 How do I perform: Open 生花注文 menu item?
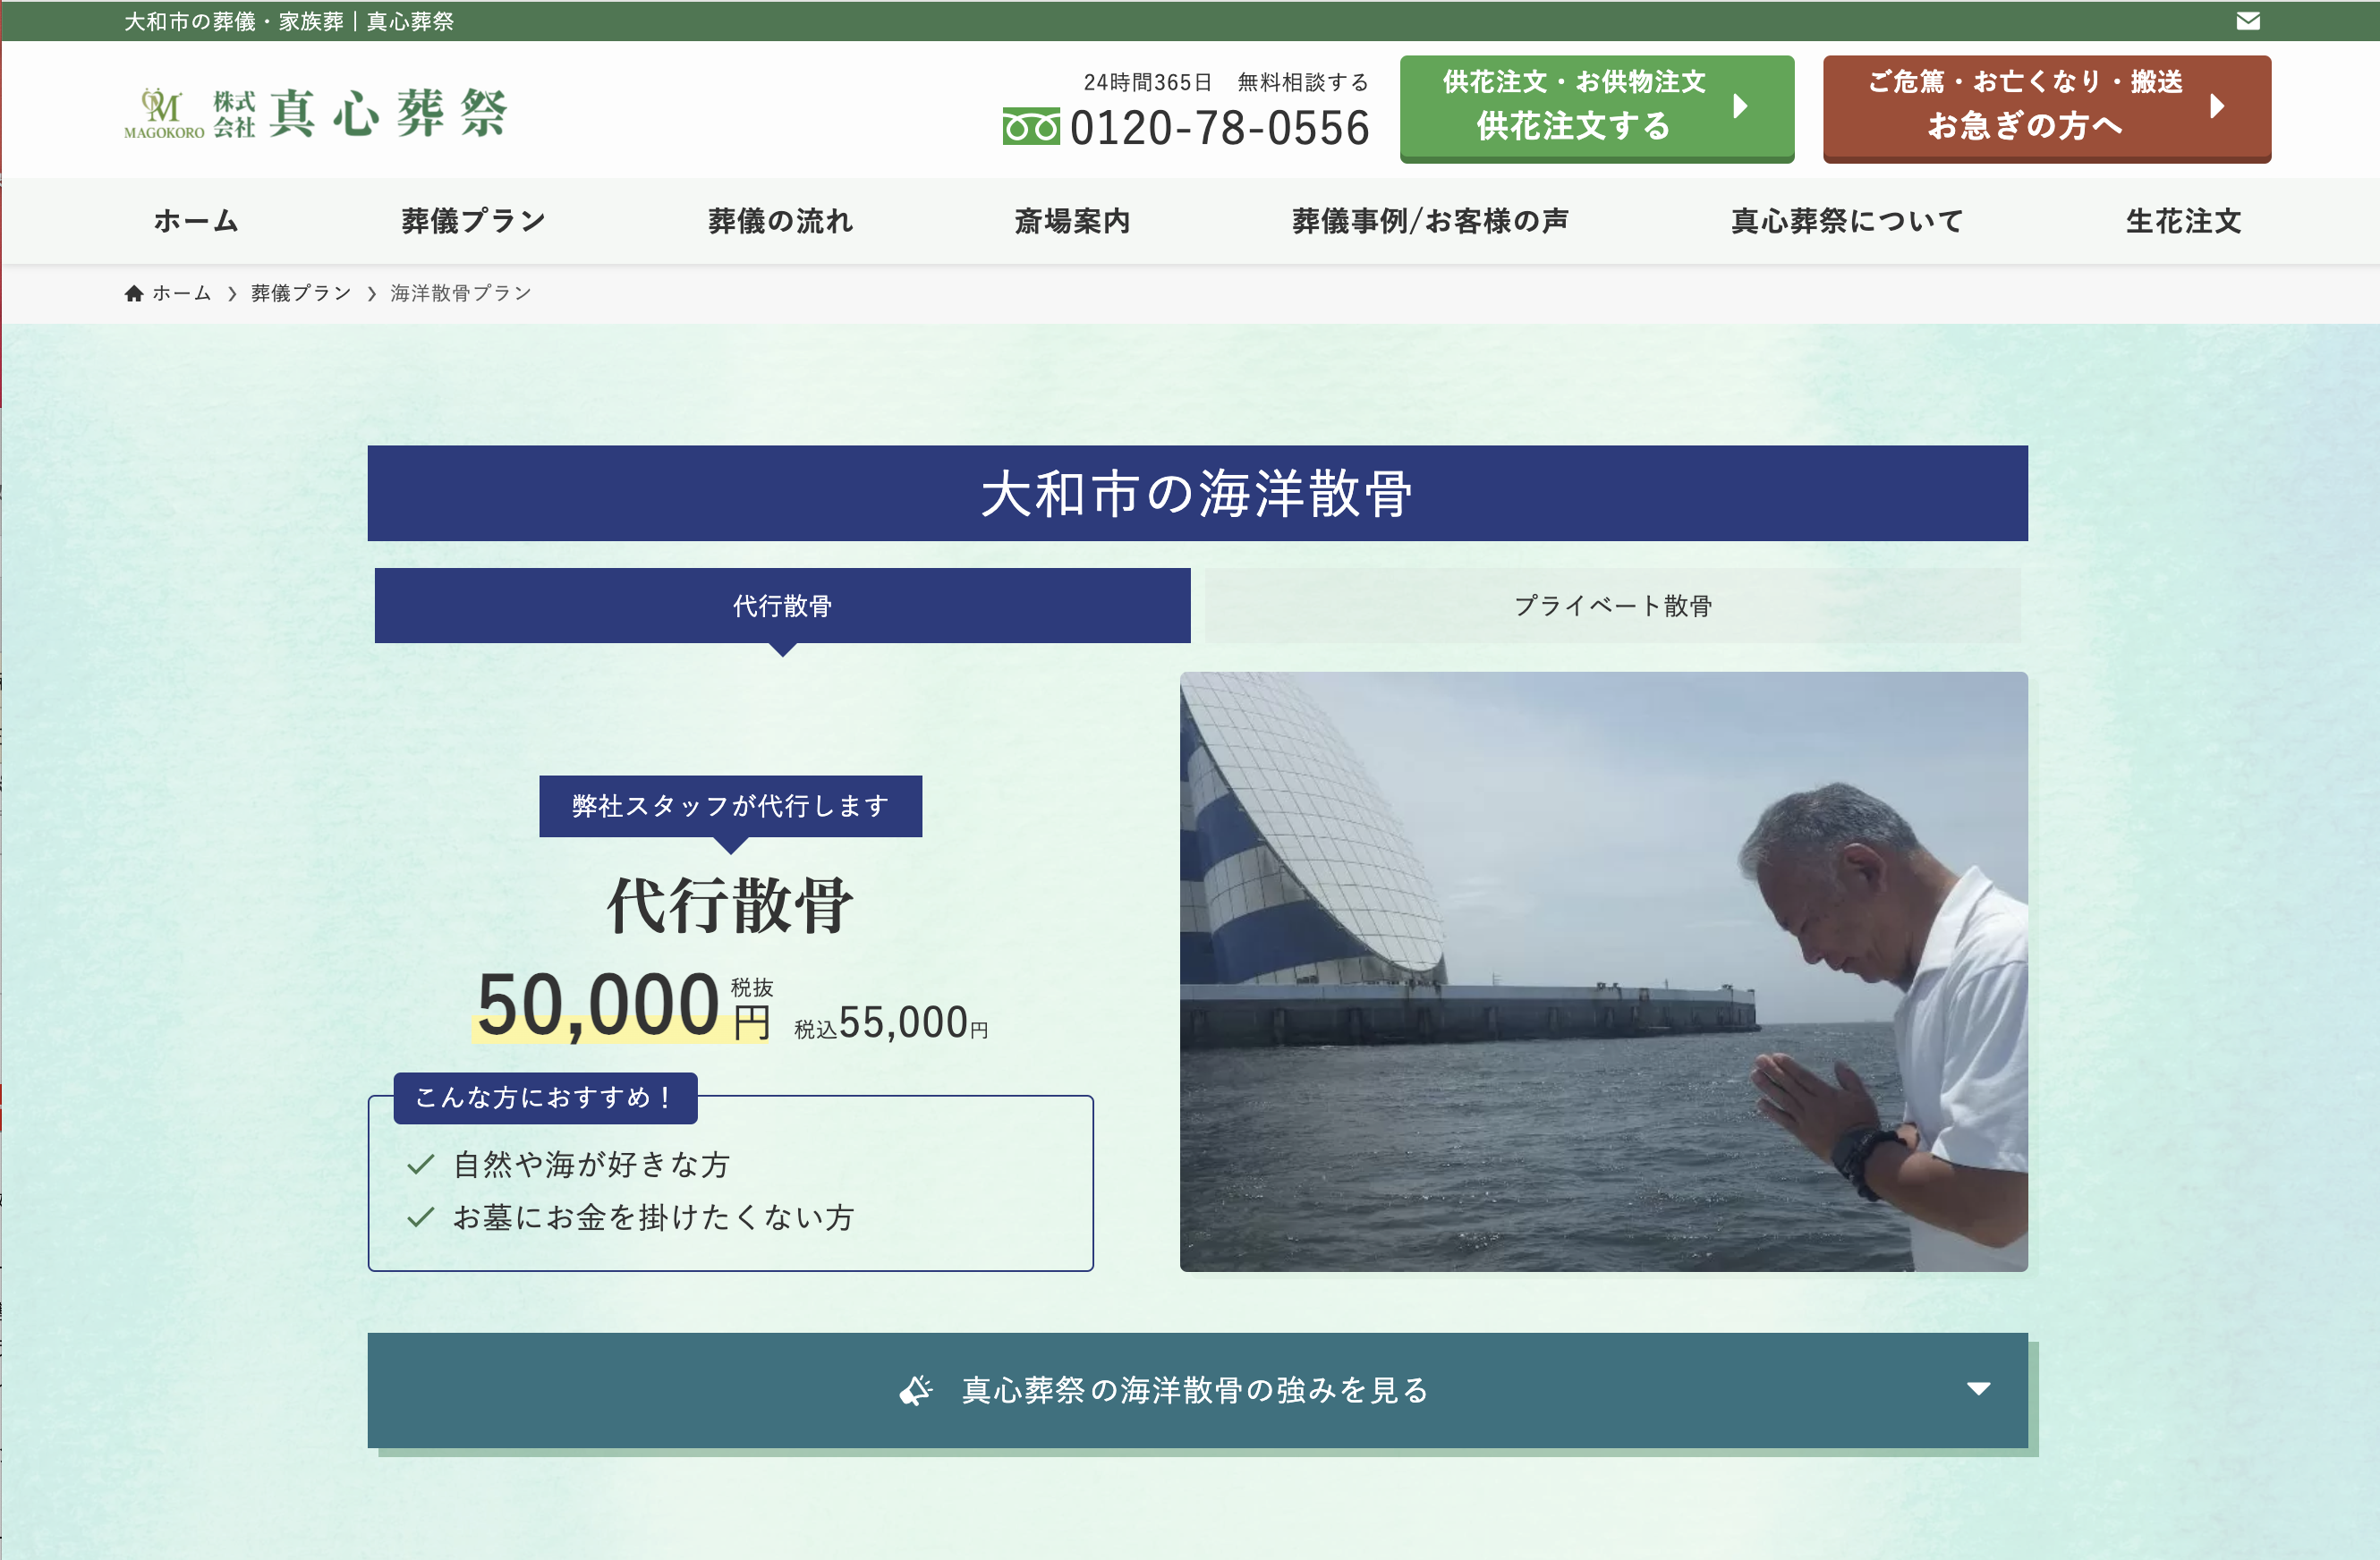coord(2183,221)
